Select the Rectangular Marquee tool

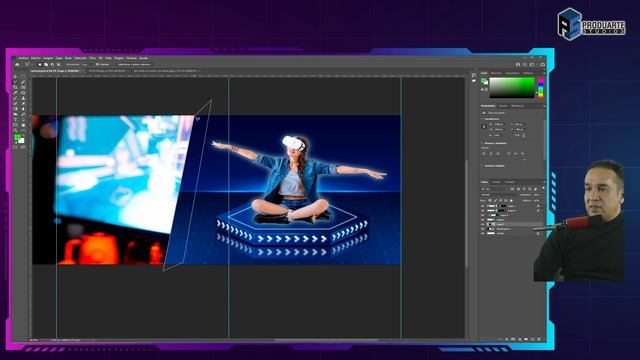[x=23, y=77]
